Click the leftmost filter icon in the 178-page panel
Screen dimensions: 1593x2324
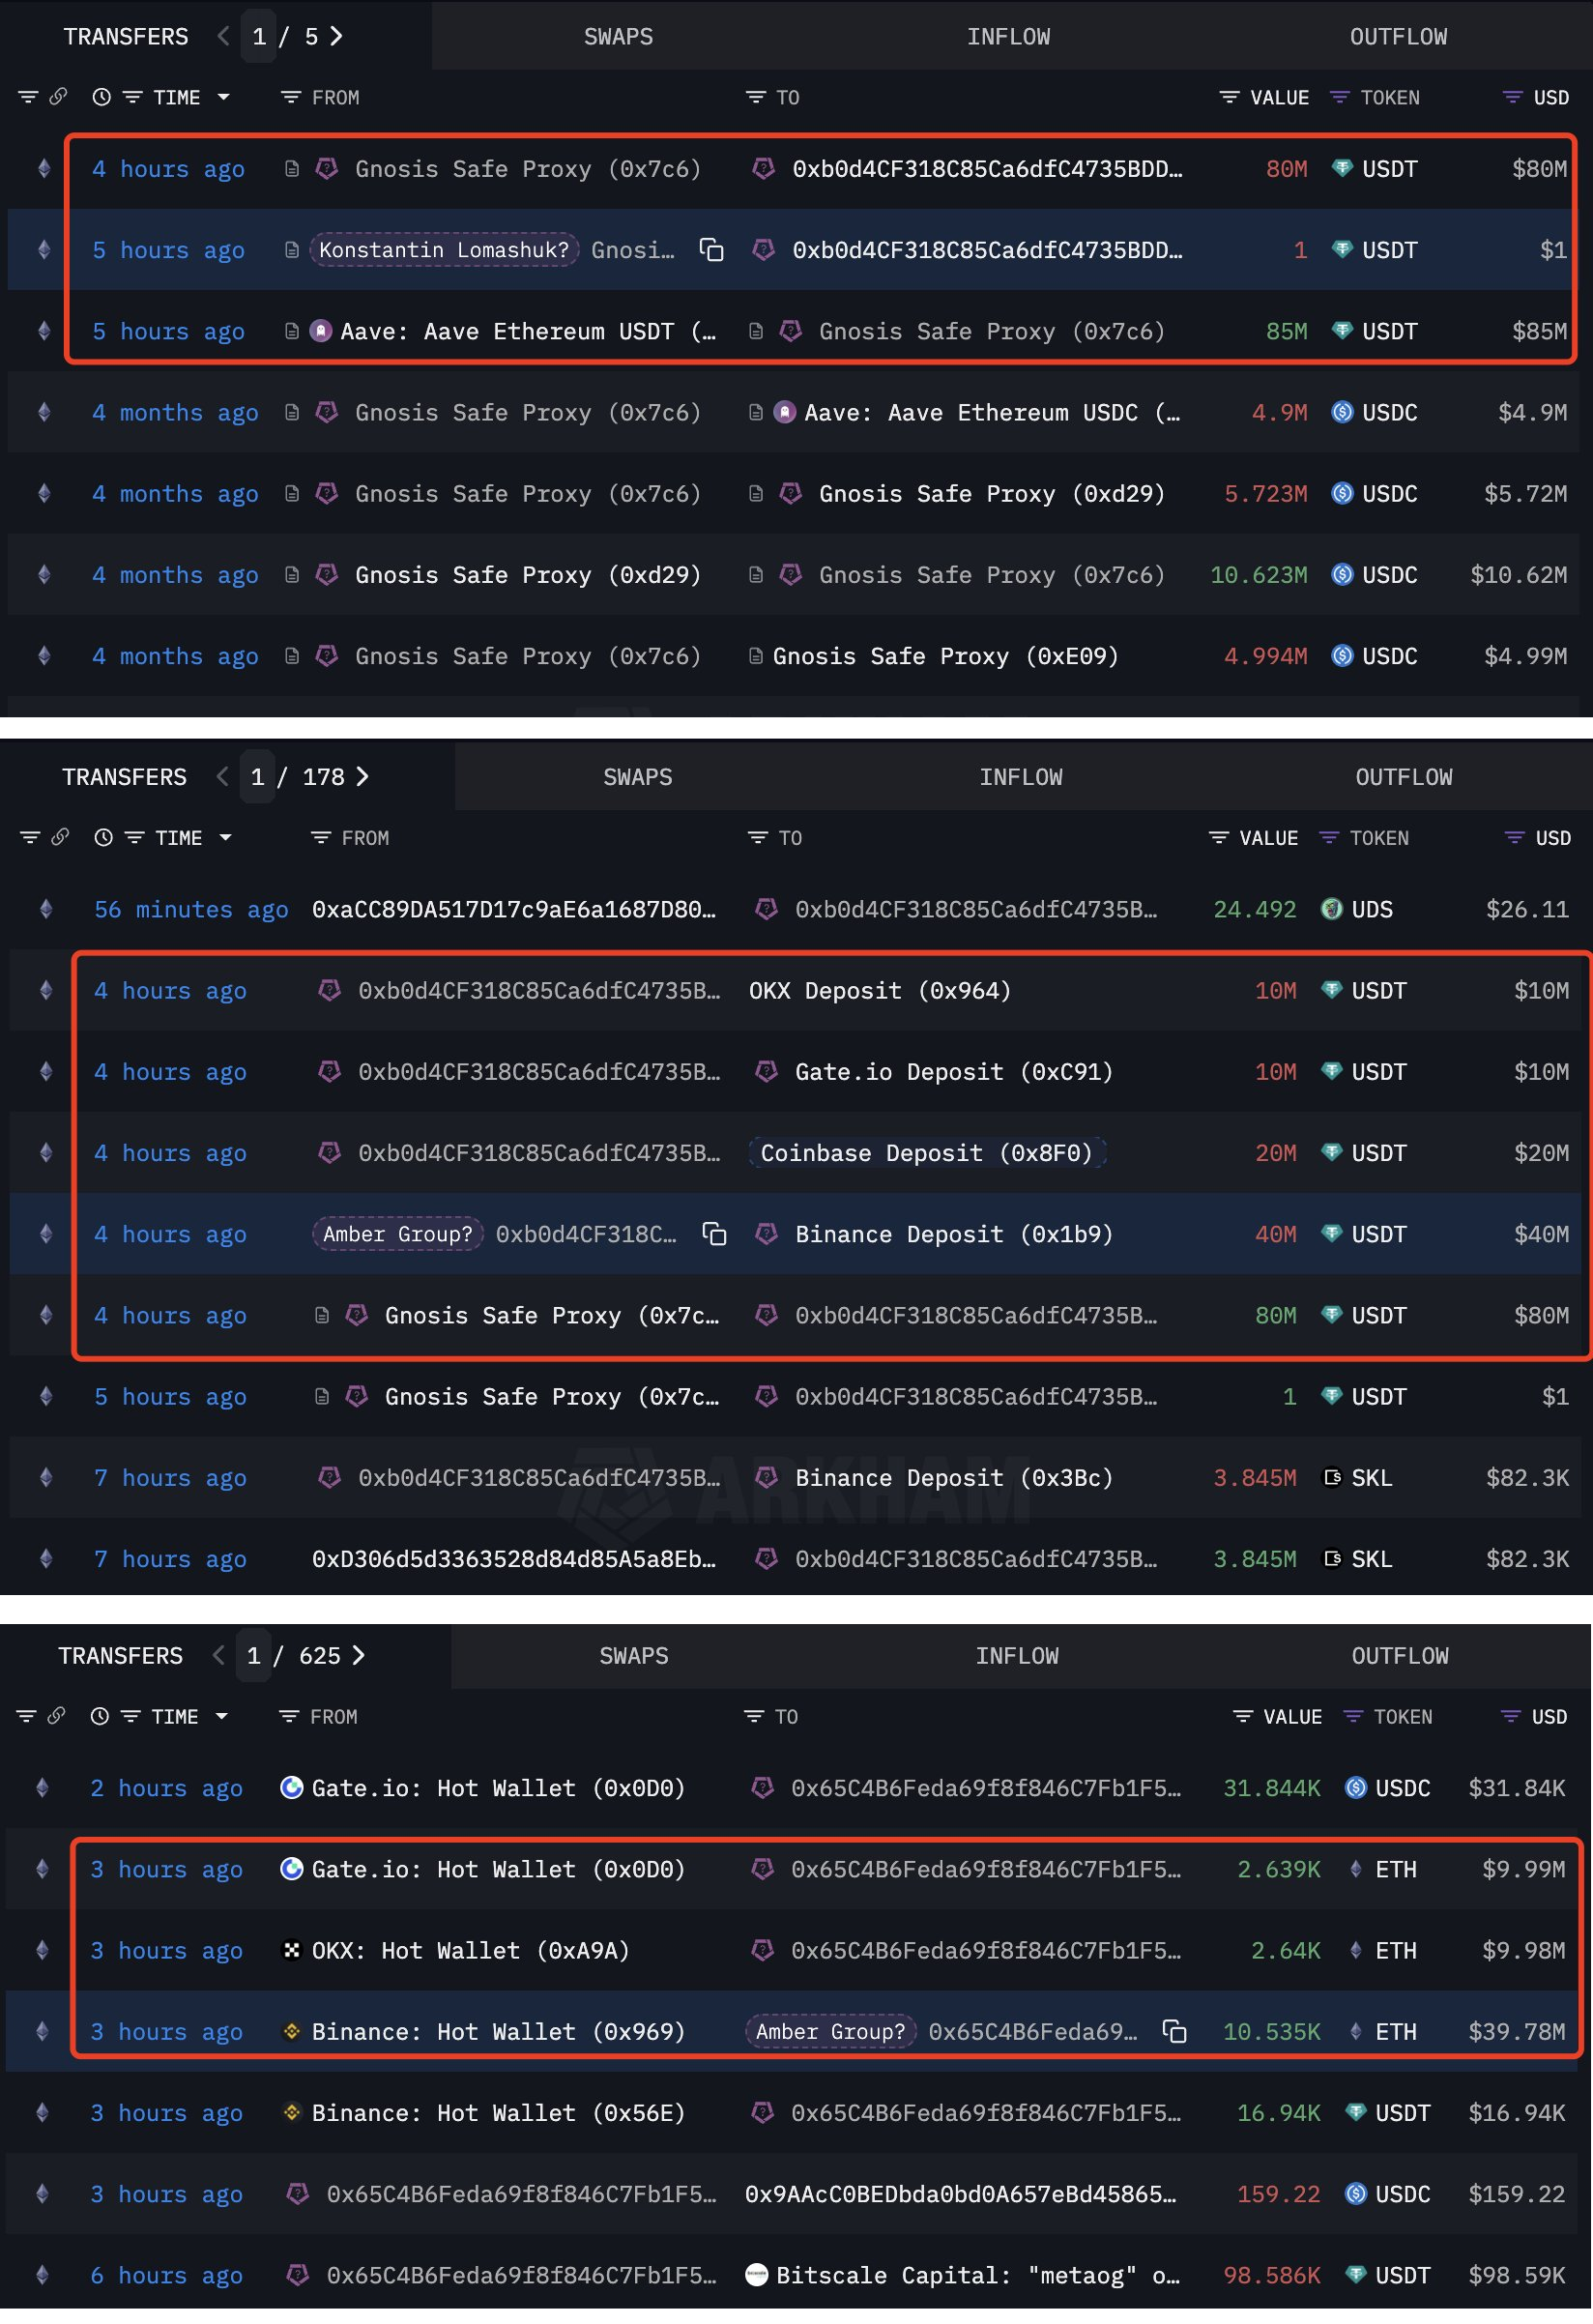pos(30,838)
